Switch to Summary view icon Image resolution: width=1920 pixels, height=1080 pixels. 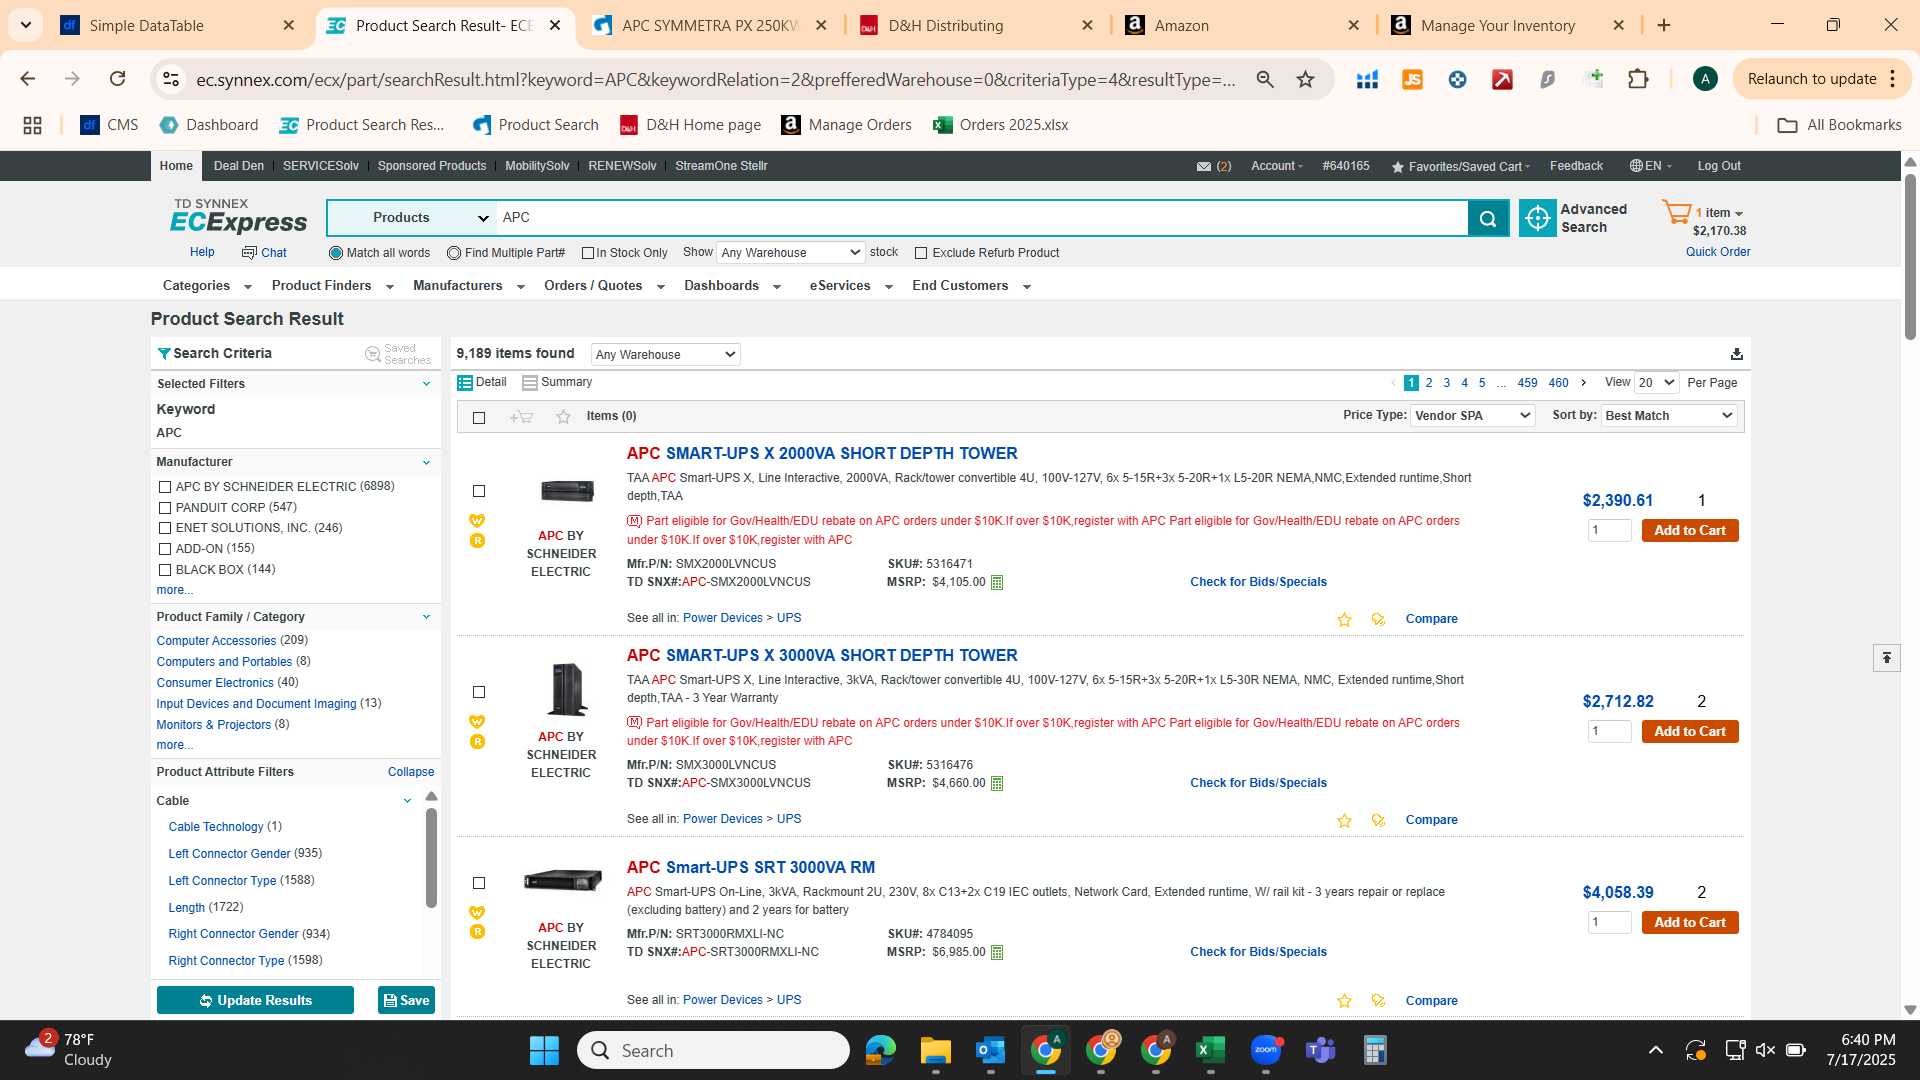(530, 383)
